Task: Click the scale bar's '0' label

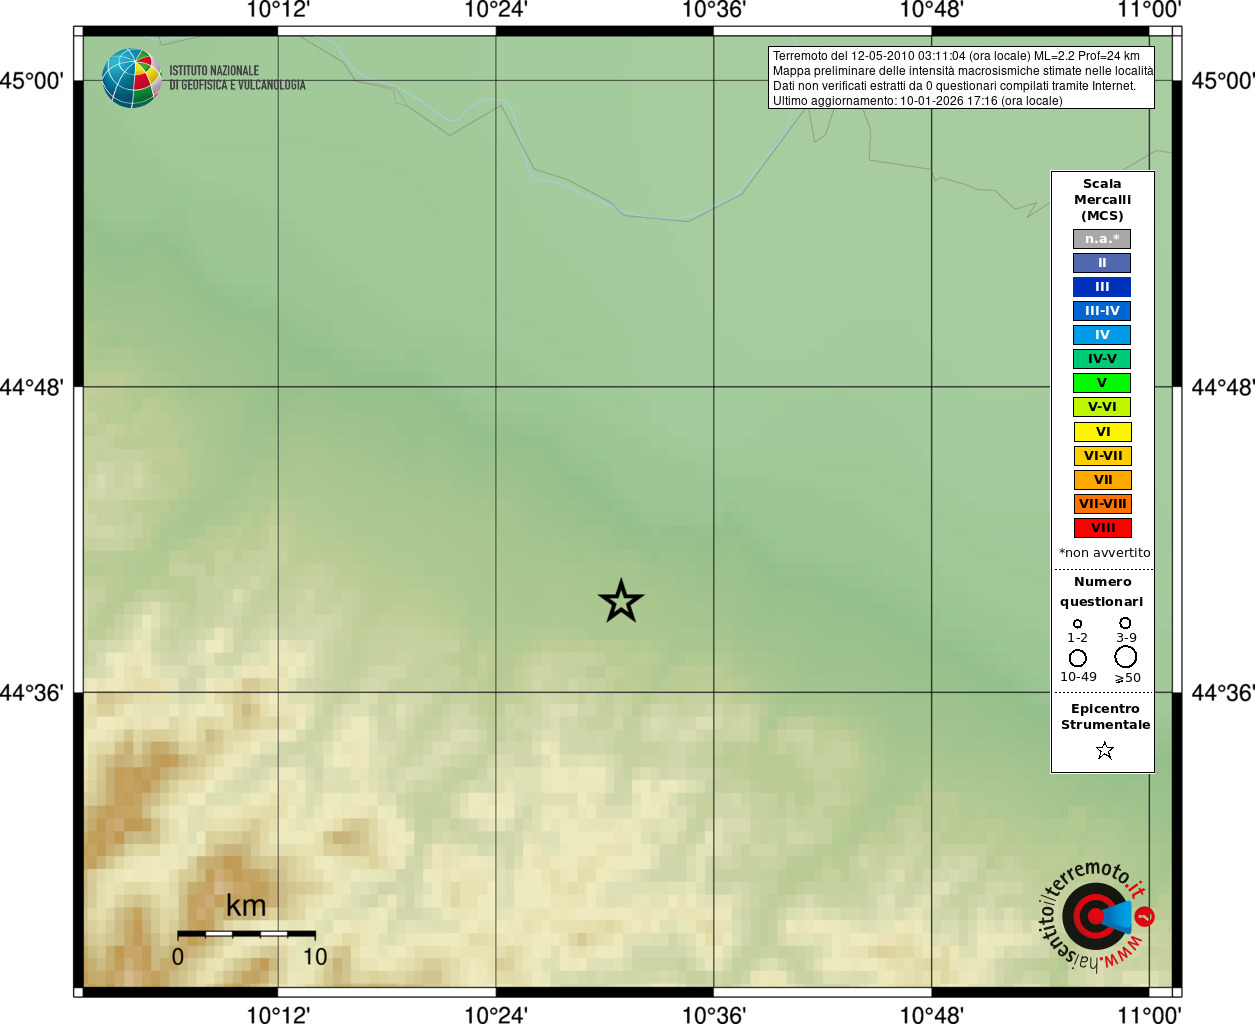Action: 177,957
